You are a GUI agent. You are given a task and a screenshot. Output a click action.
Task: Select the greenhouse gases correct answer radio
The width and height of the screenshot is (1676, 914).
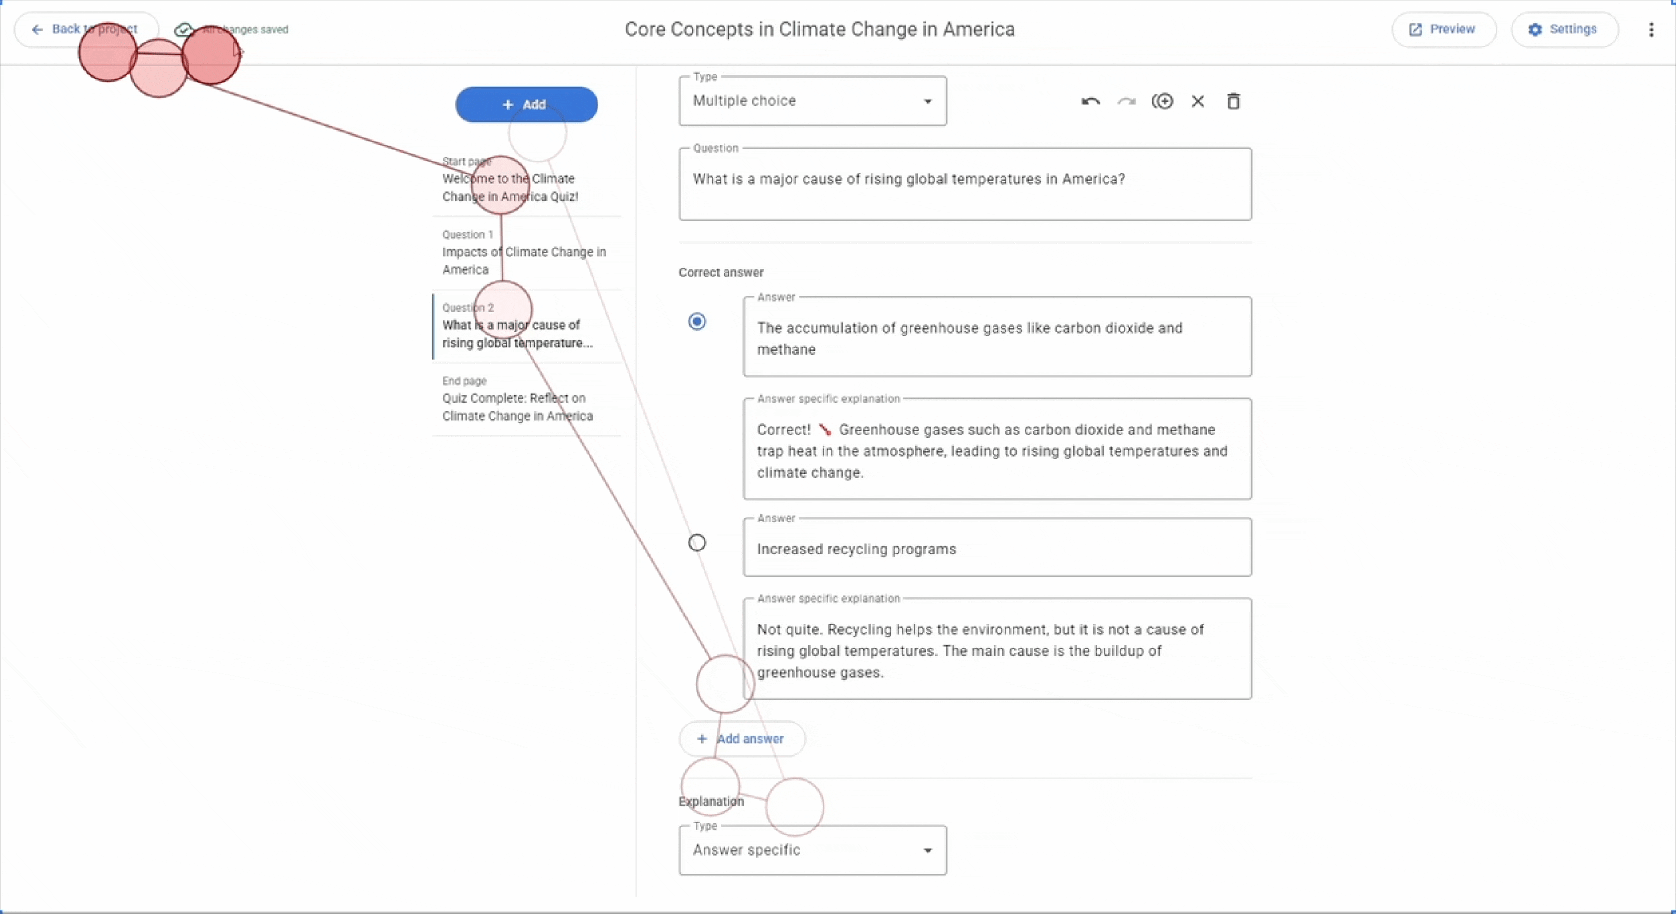click(697, 321)
